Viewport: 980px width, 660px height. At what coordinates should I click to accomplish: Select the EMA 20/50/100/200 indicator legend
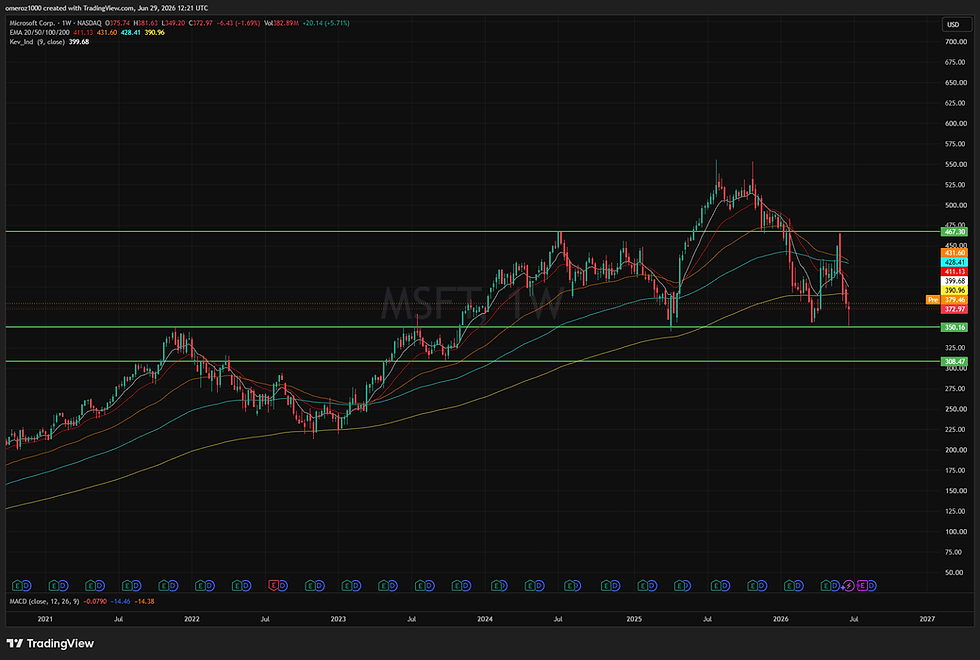pyautogui.click(x=39, y=32)
